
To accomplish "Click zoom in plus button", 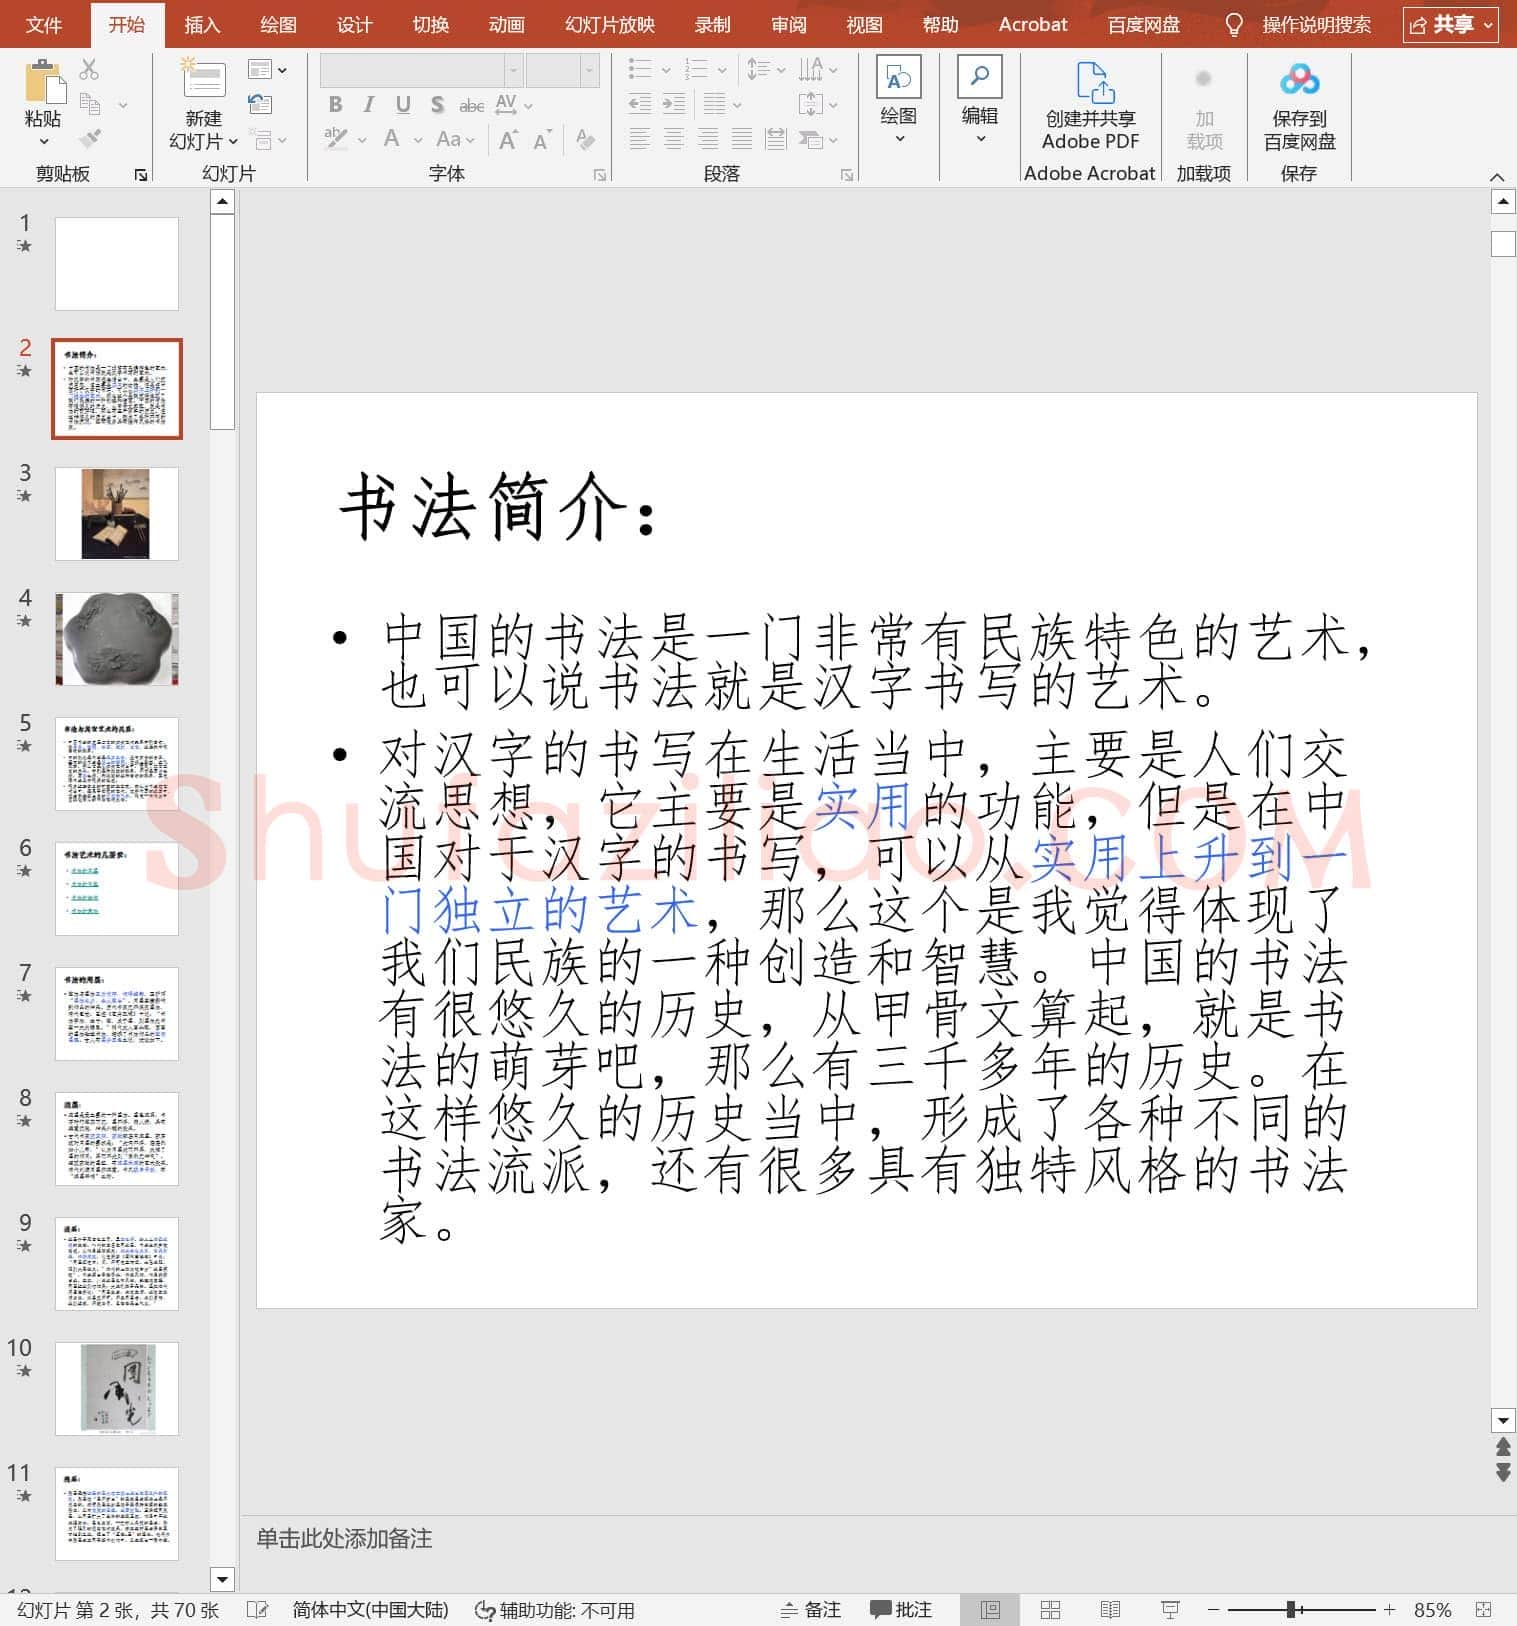I will [1389, 1610].
